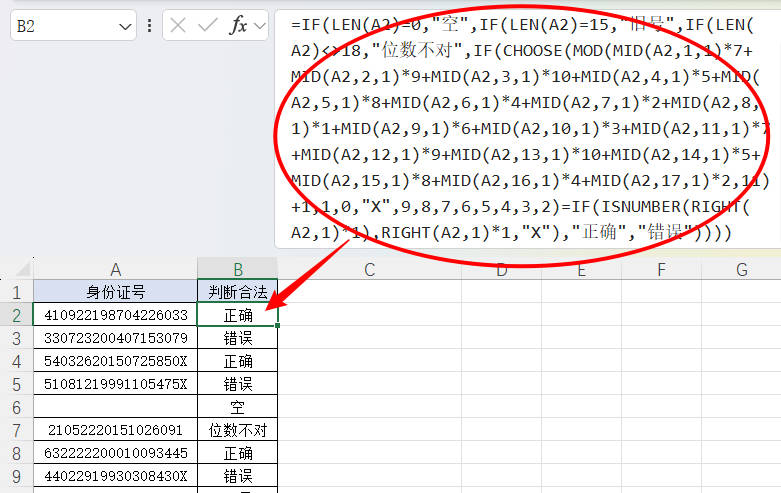Image resolution: width=781 pixels, height=493 pixels.
Task: Select cell containing 410922198704226033
Action: click(115, 315)
